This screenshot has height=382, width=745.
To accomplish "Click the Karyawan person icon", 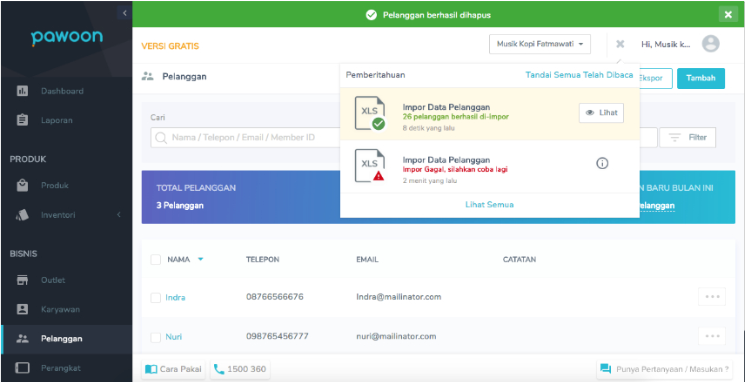I will click(x=22, y=309).
